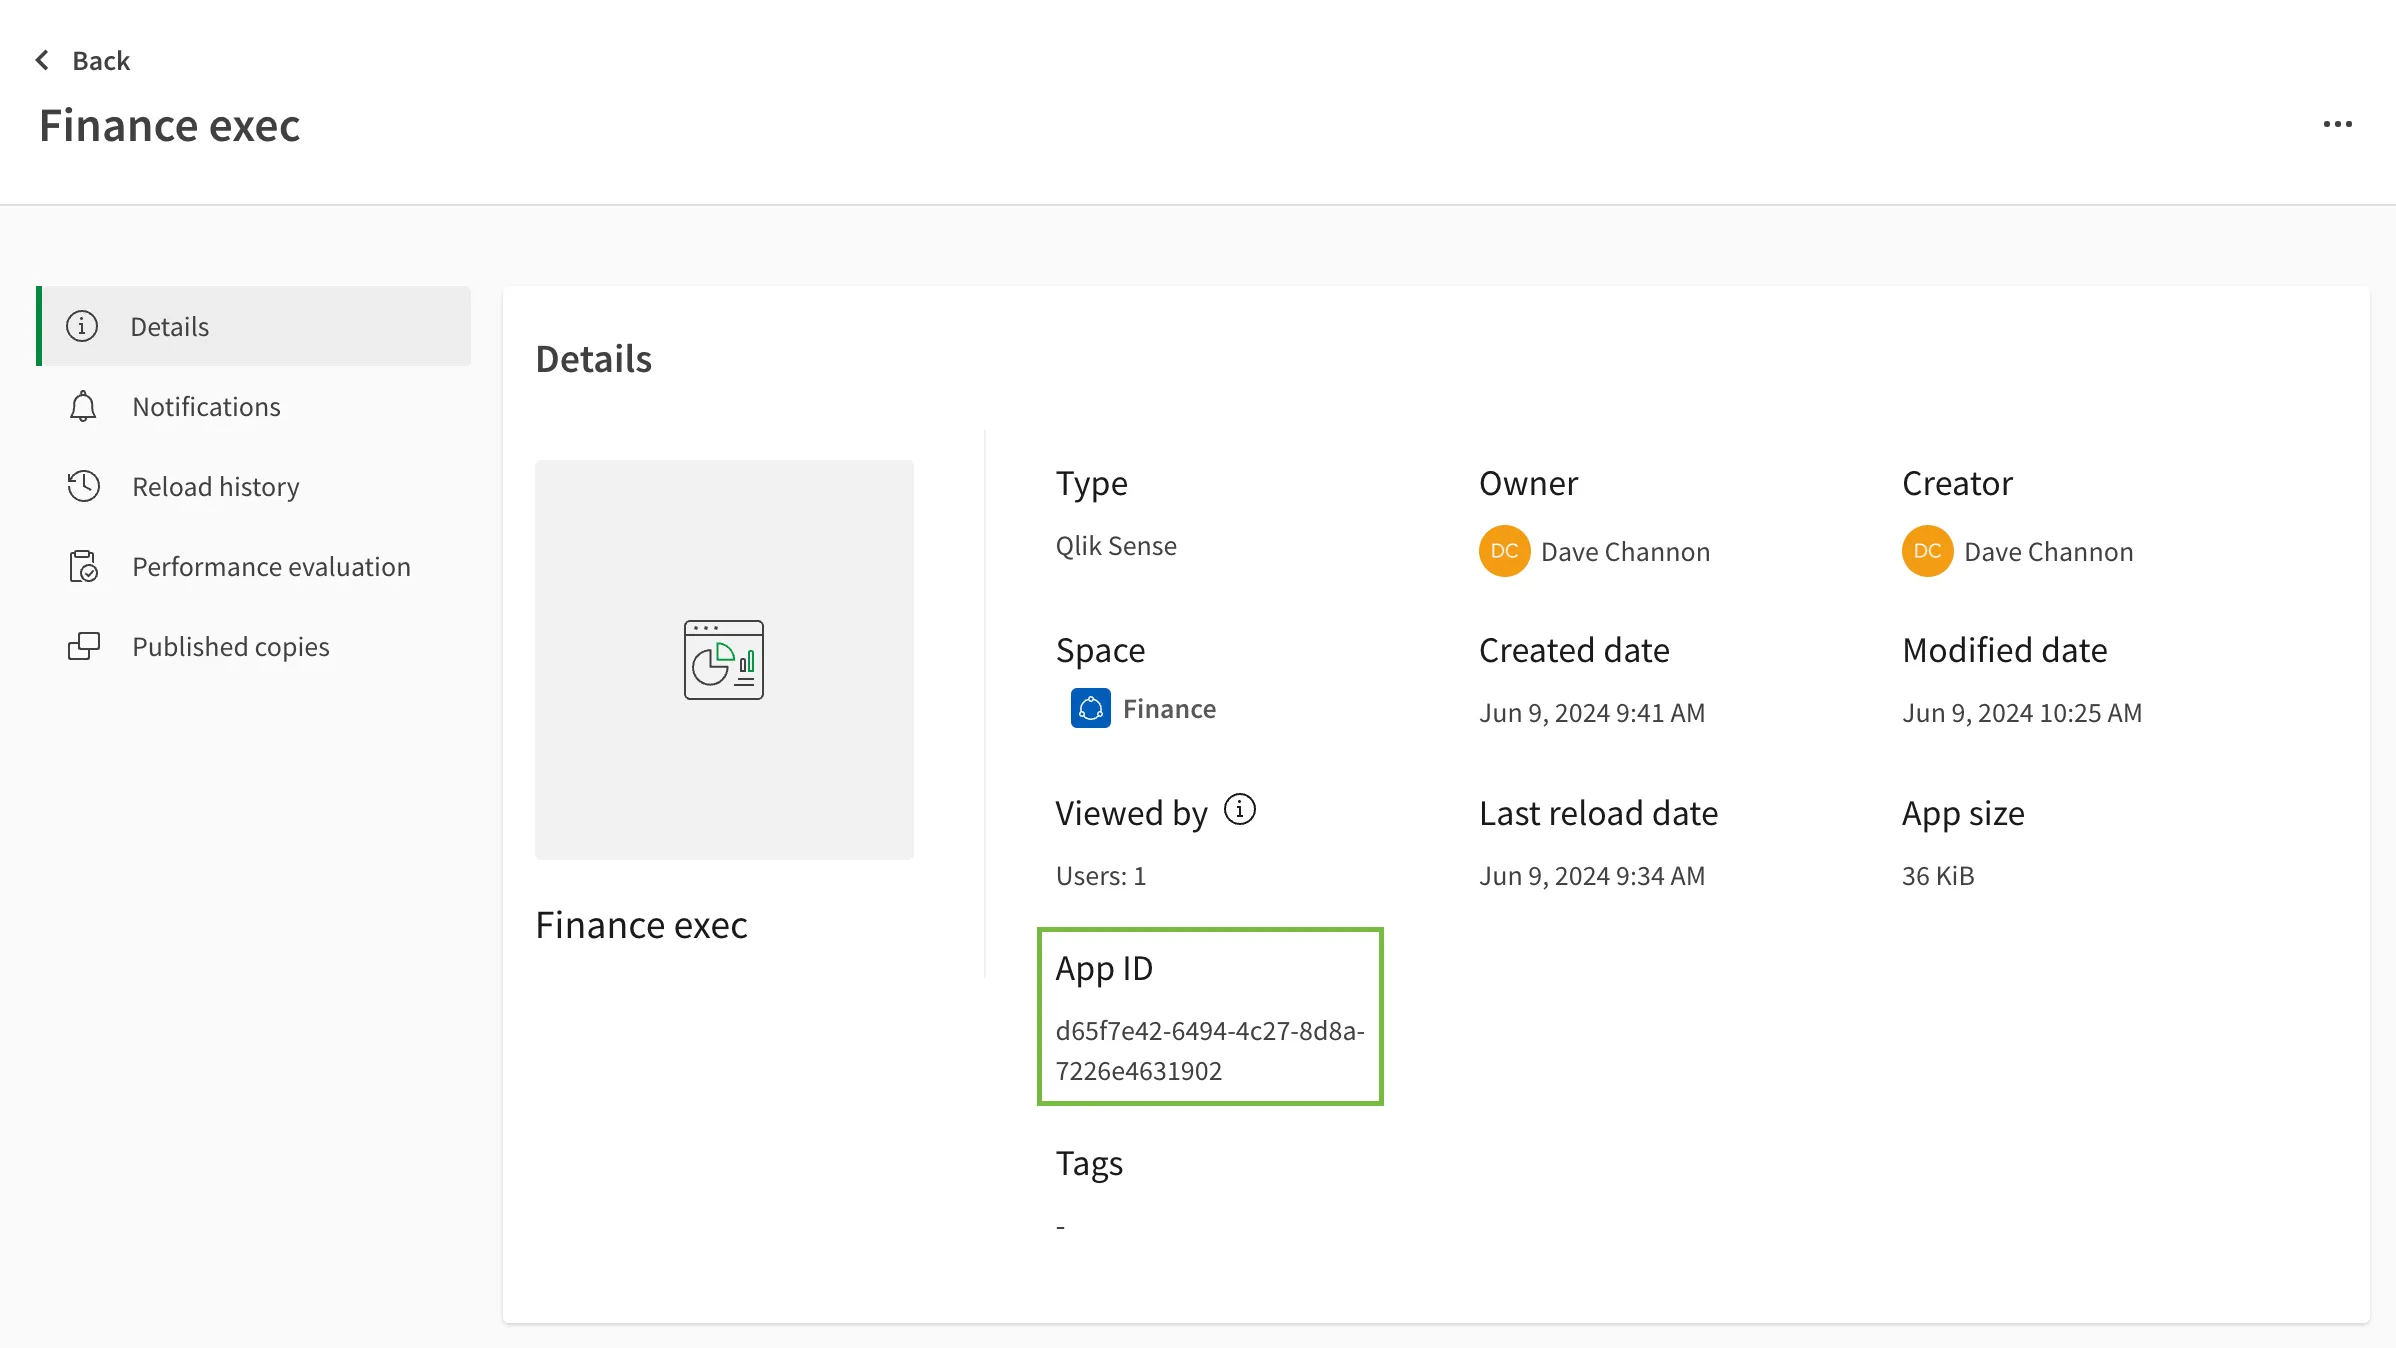
Task: Select the Reload history sidebar item
Action: 216,486
